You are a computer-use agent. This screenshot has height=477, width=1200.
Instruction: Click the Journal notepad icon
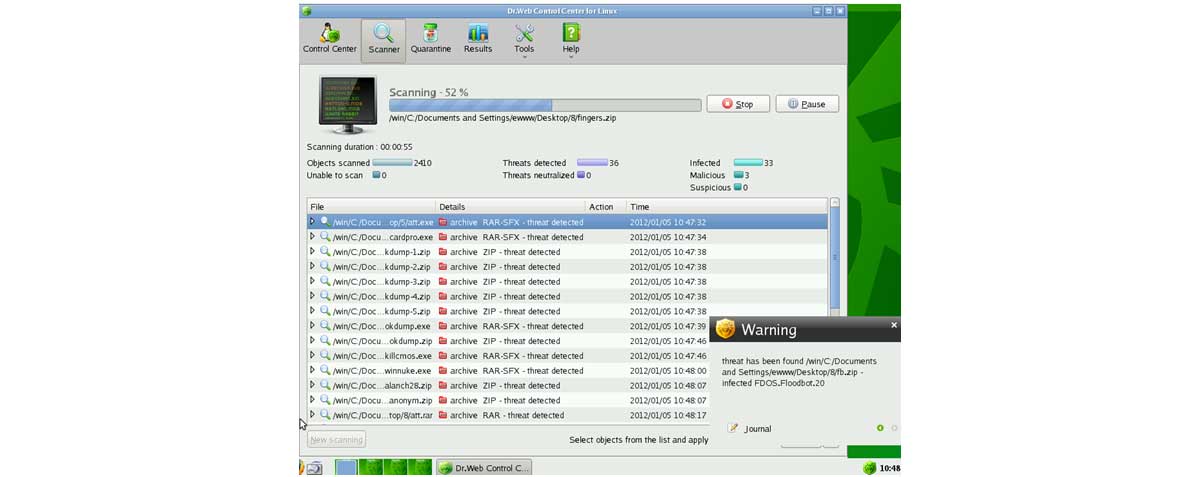point(734,428)
